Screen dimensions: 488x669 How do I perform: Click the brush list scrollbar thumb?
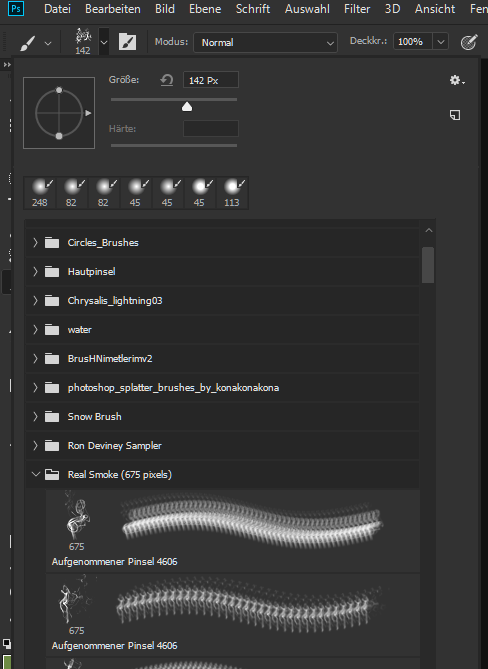pyautogui.click(x=428, y=265)
